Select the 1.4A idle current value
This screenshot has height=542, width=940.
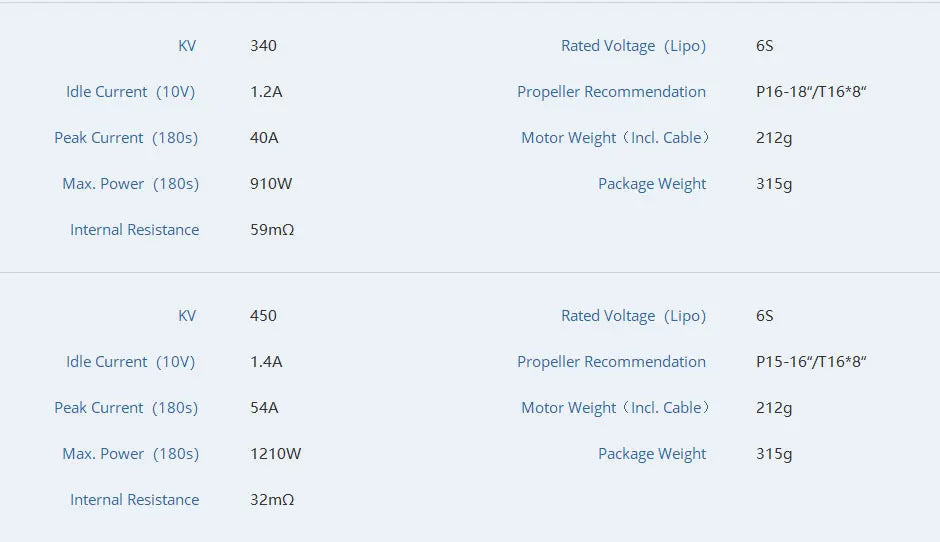click(266, 362)
